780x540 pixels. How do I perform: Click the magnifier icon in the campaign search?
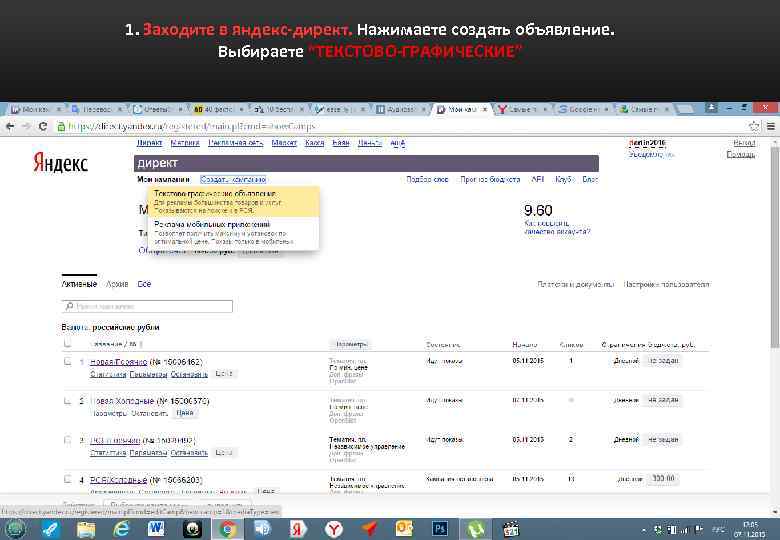pyautogui.click(x=69, y=306)
